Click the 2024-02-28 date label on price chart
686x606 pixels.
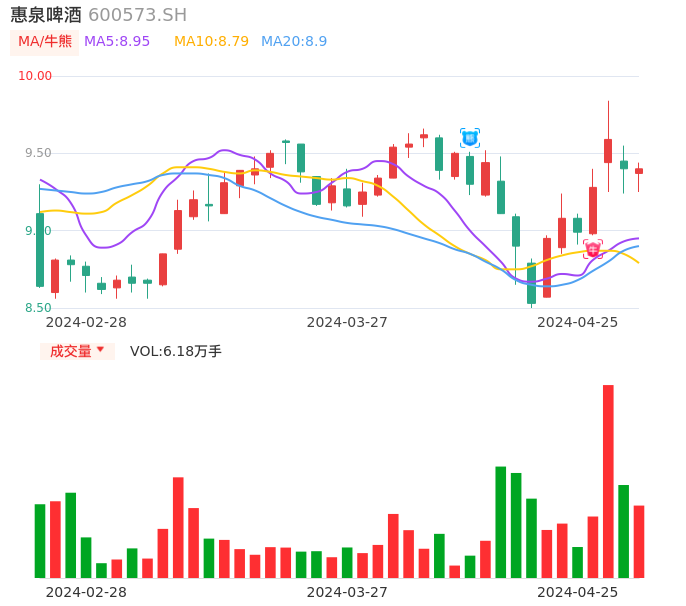[86, 322]
